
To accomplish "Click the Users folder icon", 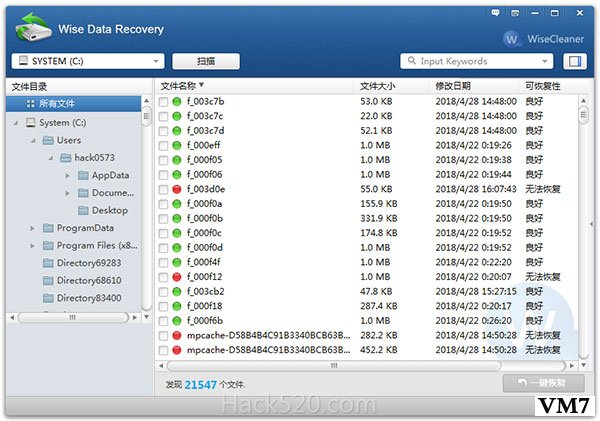I will (x=48, y=140).
